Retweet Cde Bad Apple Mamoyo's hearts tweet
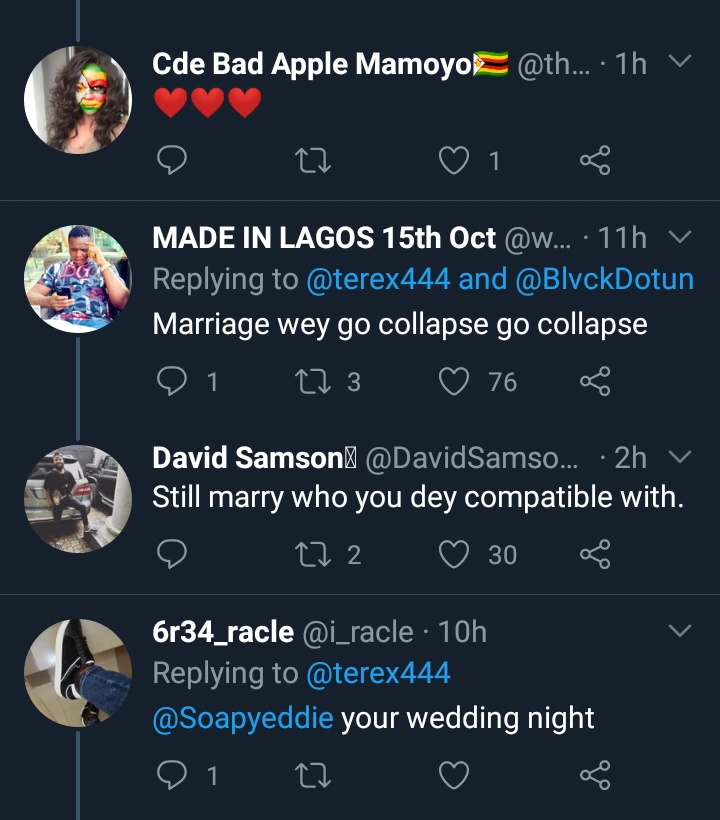Image resolution: width=720 pixels, height=820 pixels. point(314,160)
